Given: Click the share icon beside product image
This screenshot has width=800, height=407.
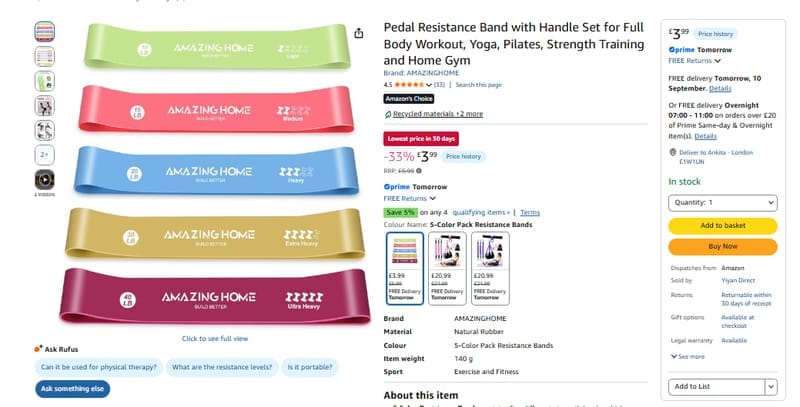Looking at the screenshot, I should click(x=359, y=33).
